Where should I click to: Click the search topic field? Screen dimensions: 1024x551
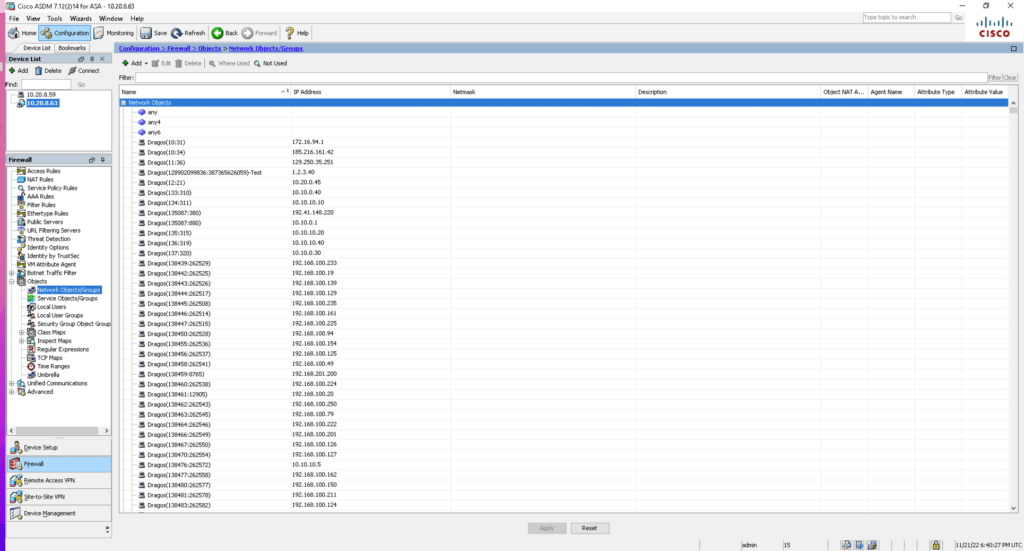click(x=906, y=18)
